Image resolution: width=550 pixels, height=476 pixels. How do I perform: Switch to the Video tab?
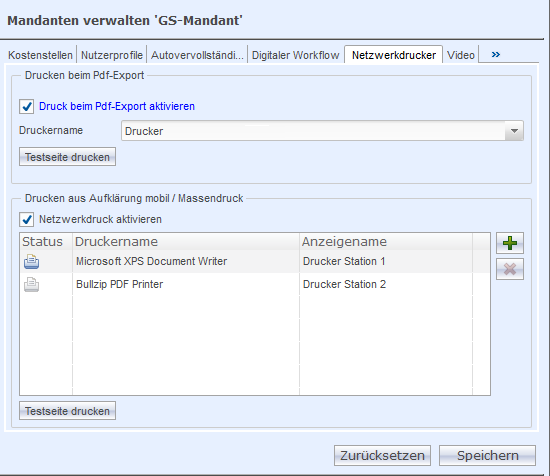(x=461, y=55)
